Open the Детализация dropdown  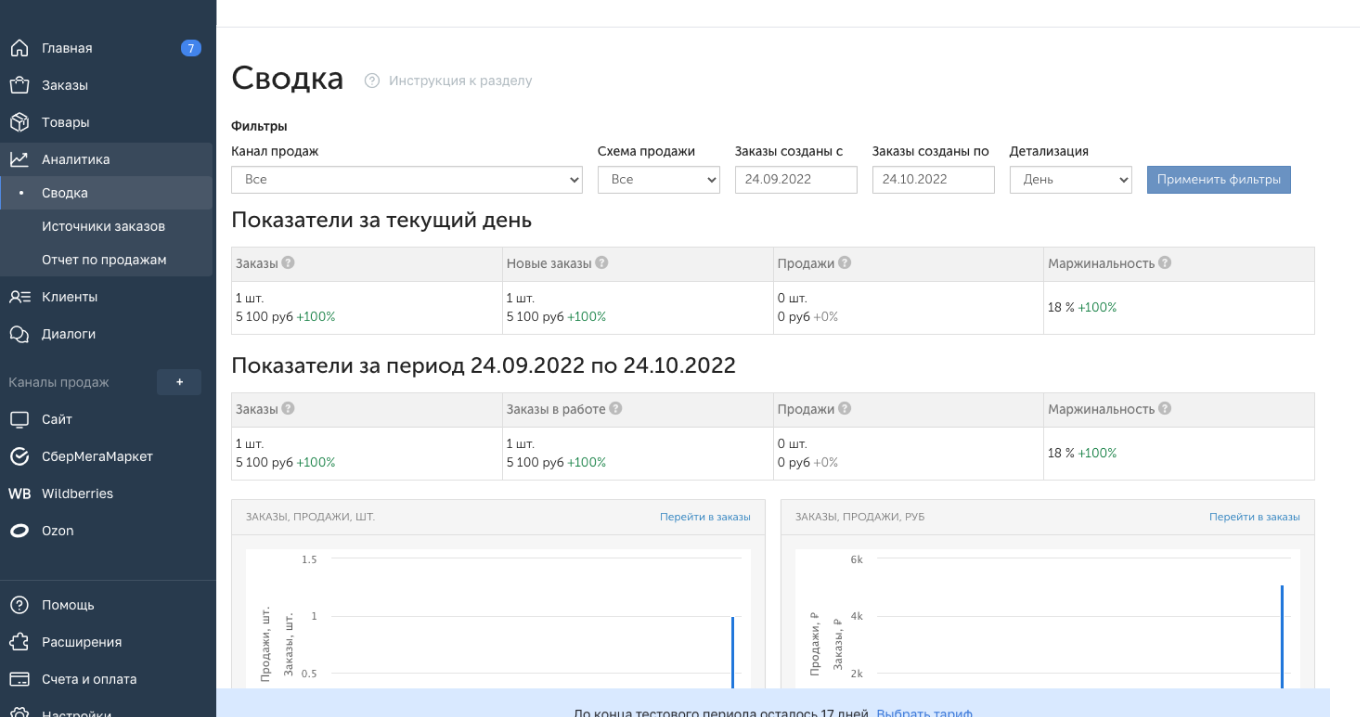tap(1070, 179)
